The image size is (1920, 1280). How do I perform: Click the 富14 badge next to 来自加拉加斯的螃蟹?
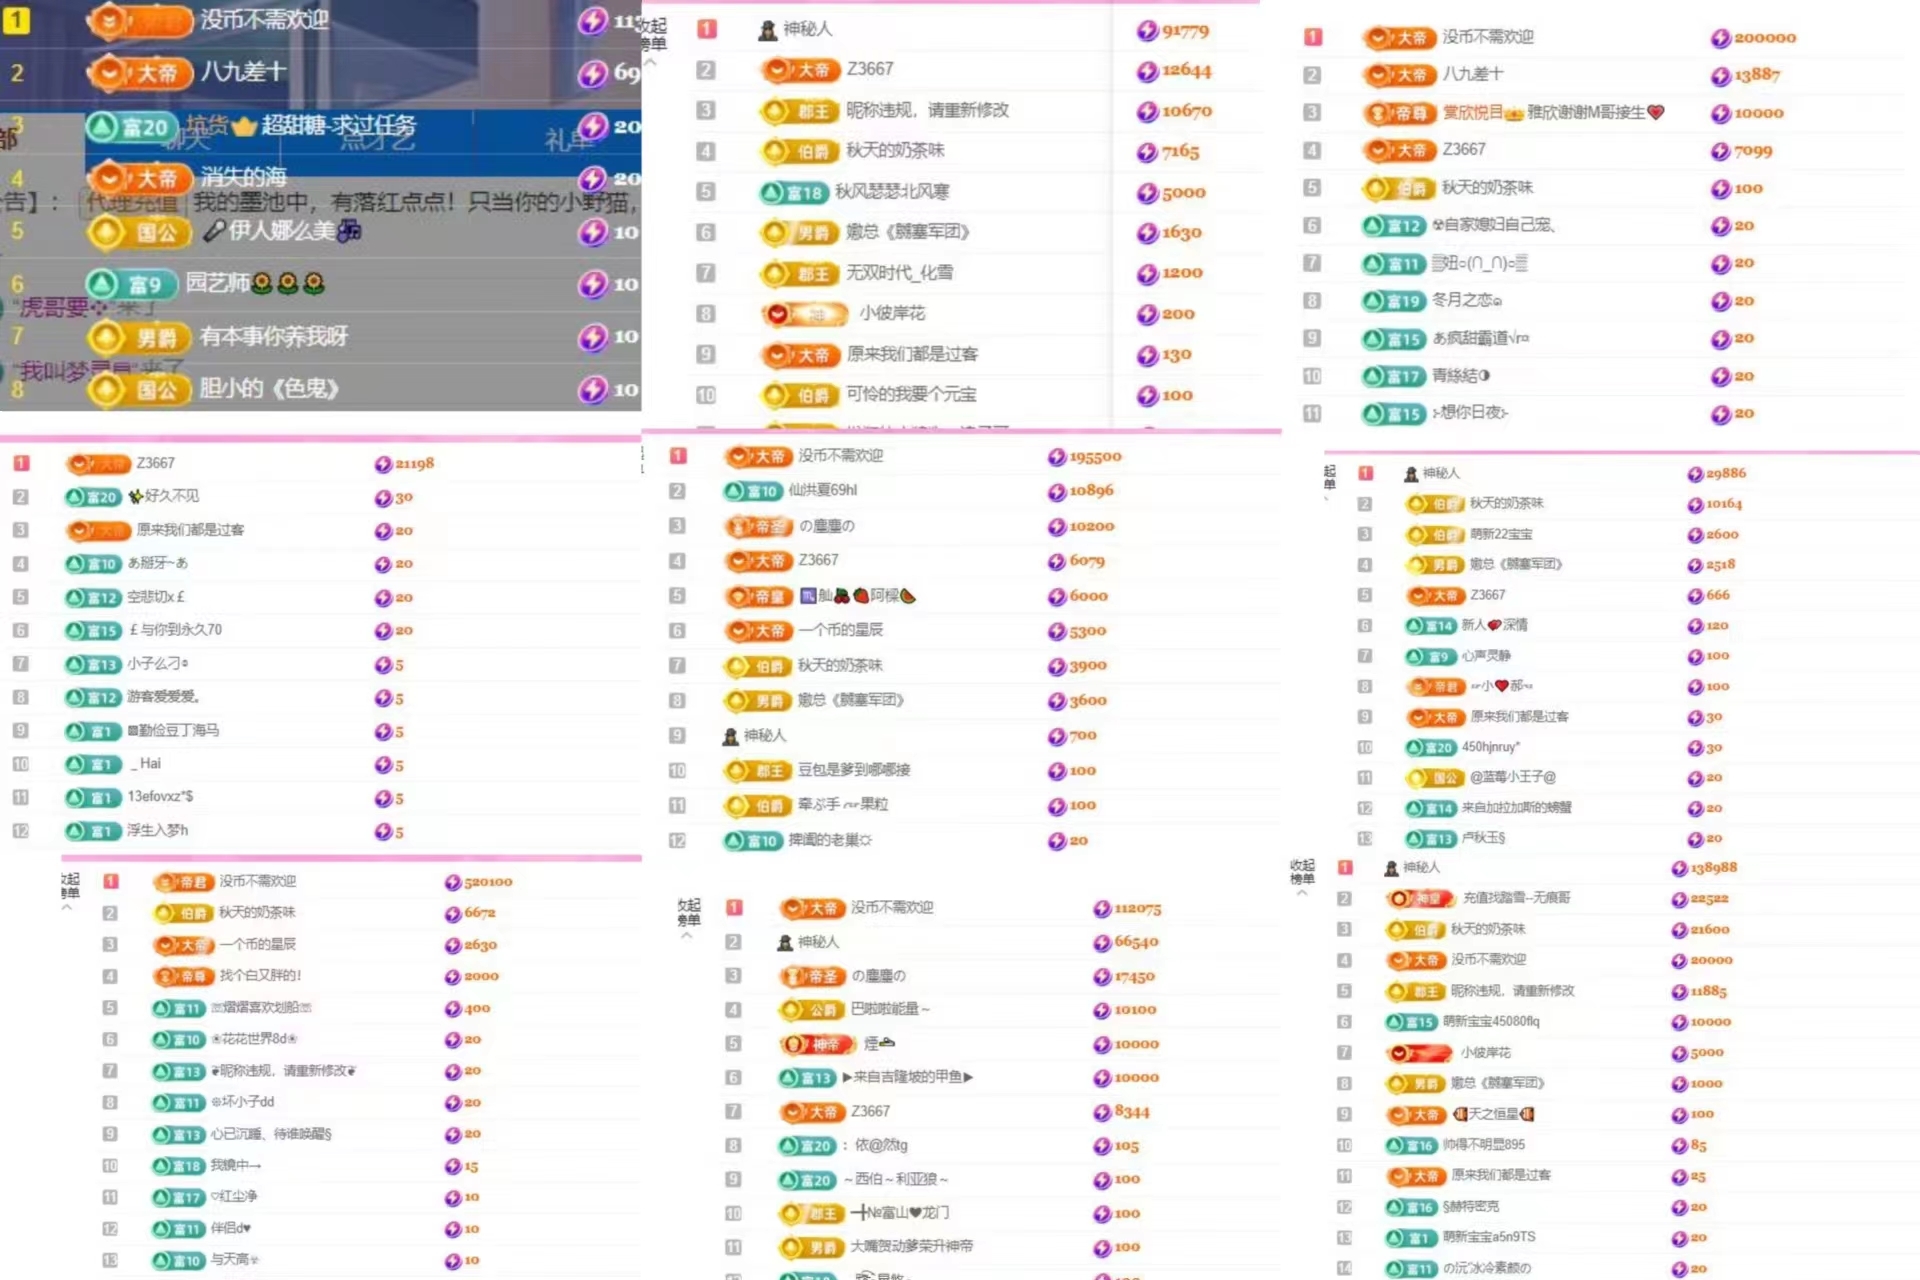click(1430, 808)
